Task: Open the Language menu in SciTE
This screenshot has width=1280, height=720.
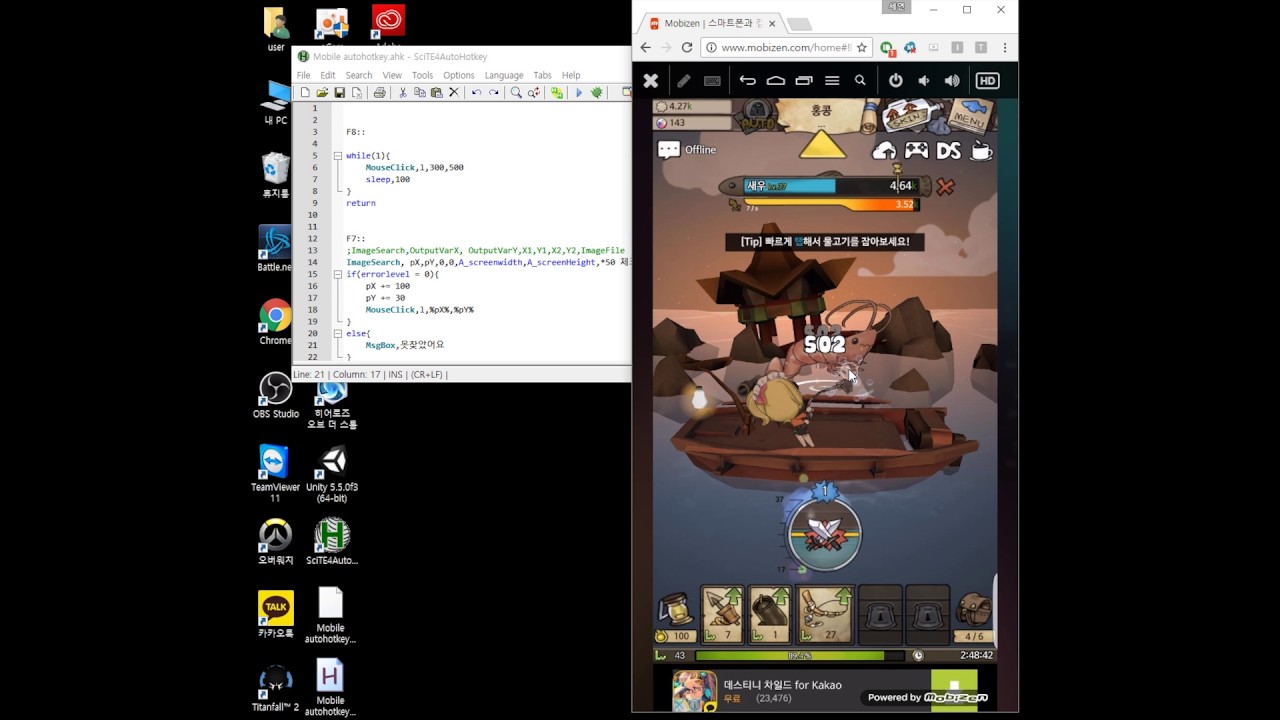Action: pos(504,75)
